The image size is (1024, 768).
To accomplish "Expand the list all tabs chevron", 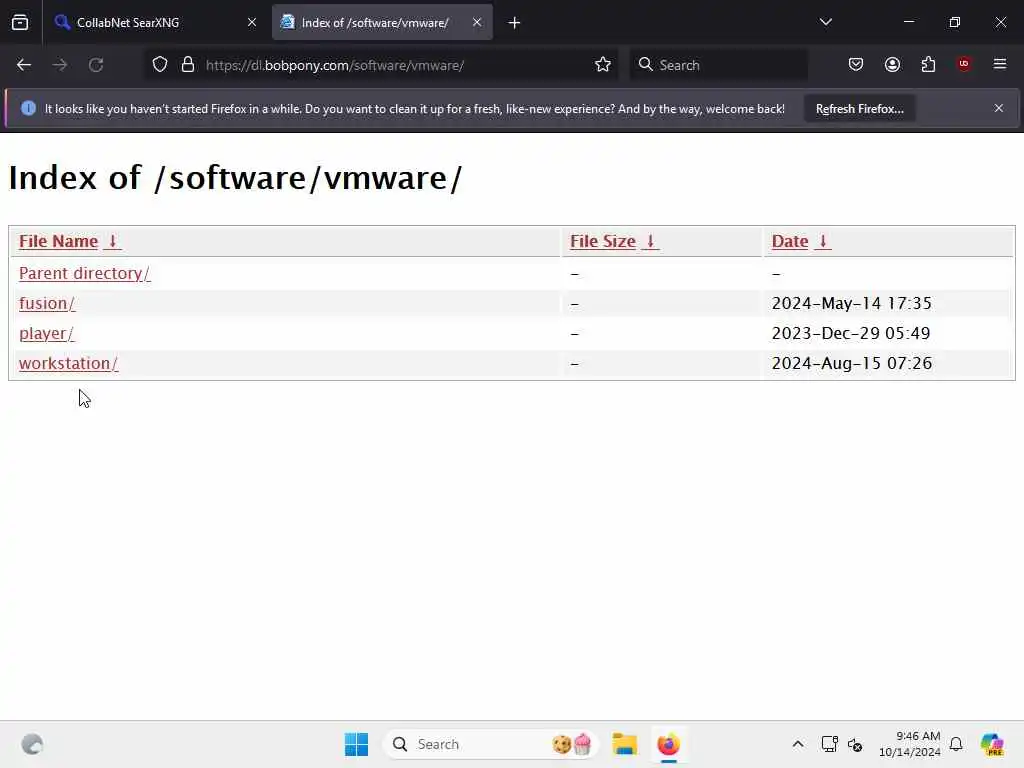I will point(825,22).
